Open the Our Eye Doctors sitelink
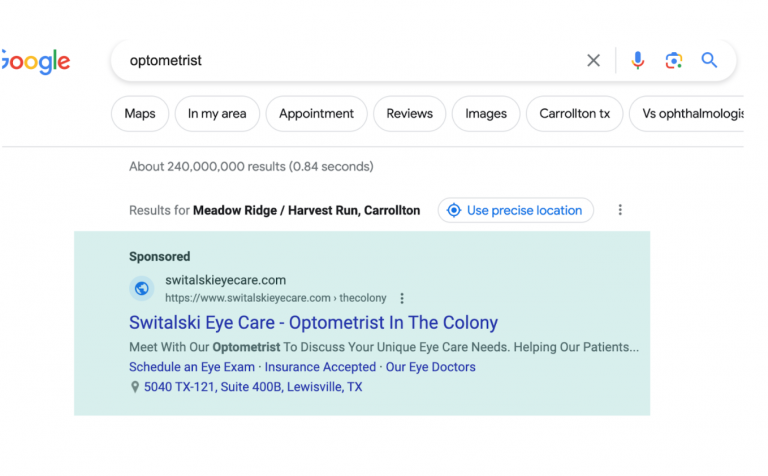Screen dimensions: 768x476 431,367
